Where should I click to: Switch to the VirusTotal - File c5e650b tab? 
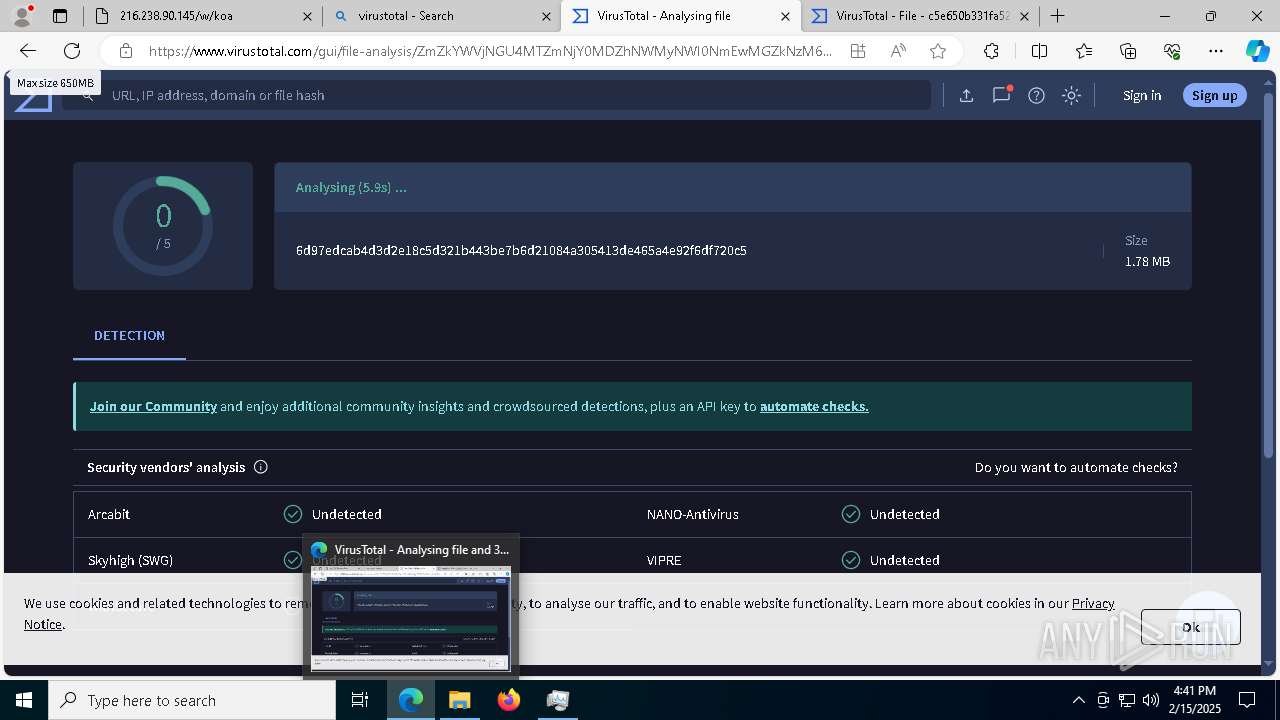(920, 16)
